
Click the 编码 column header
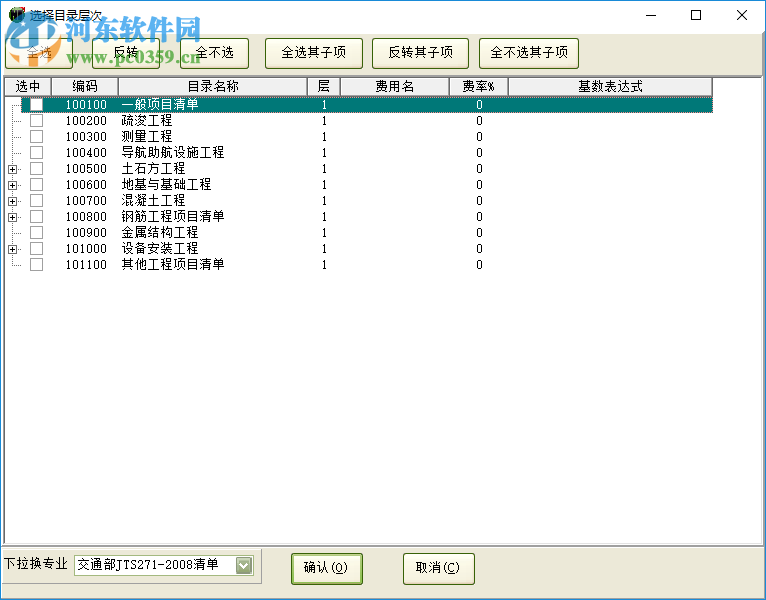(x=85, y=86)
